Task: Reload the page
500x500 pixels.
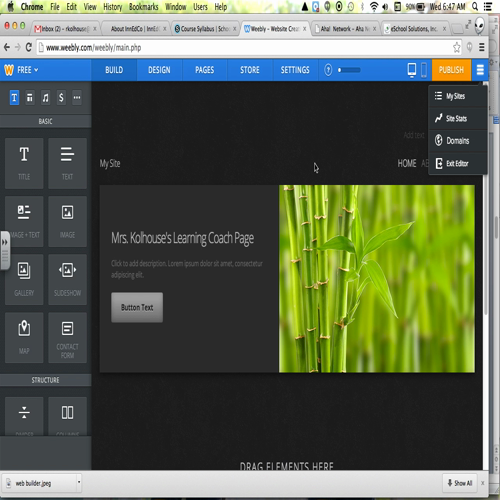Action: (29, 47)
